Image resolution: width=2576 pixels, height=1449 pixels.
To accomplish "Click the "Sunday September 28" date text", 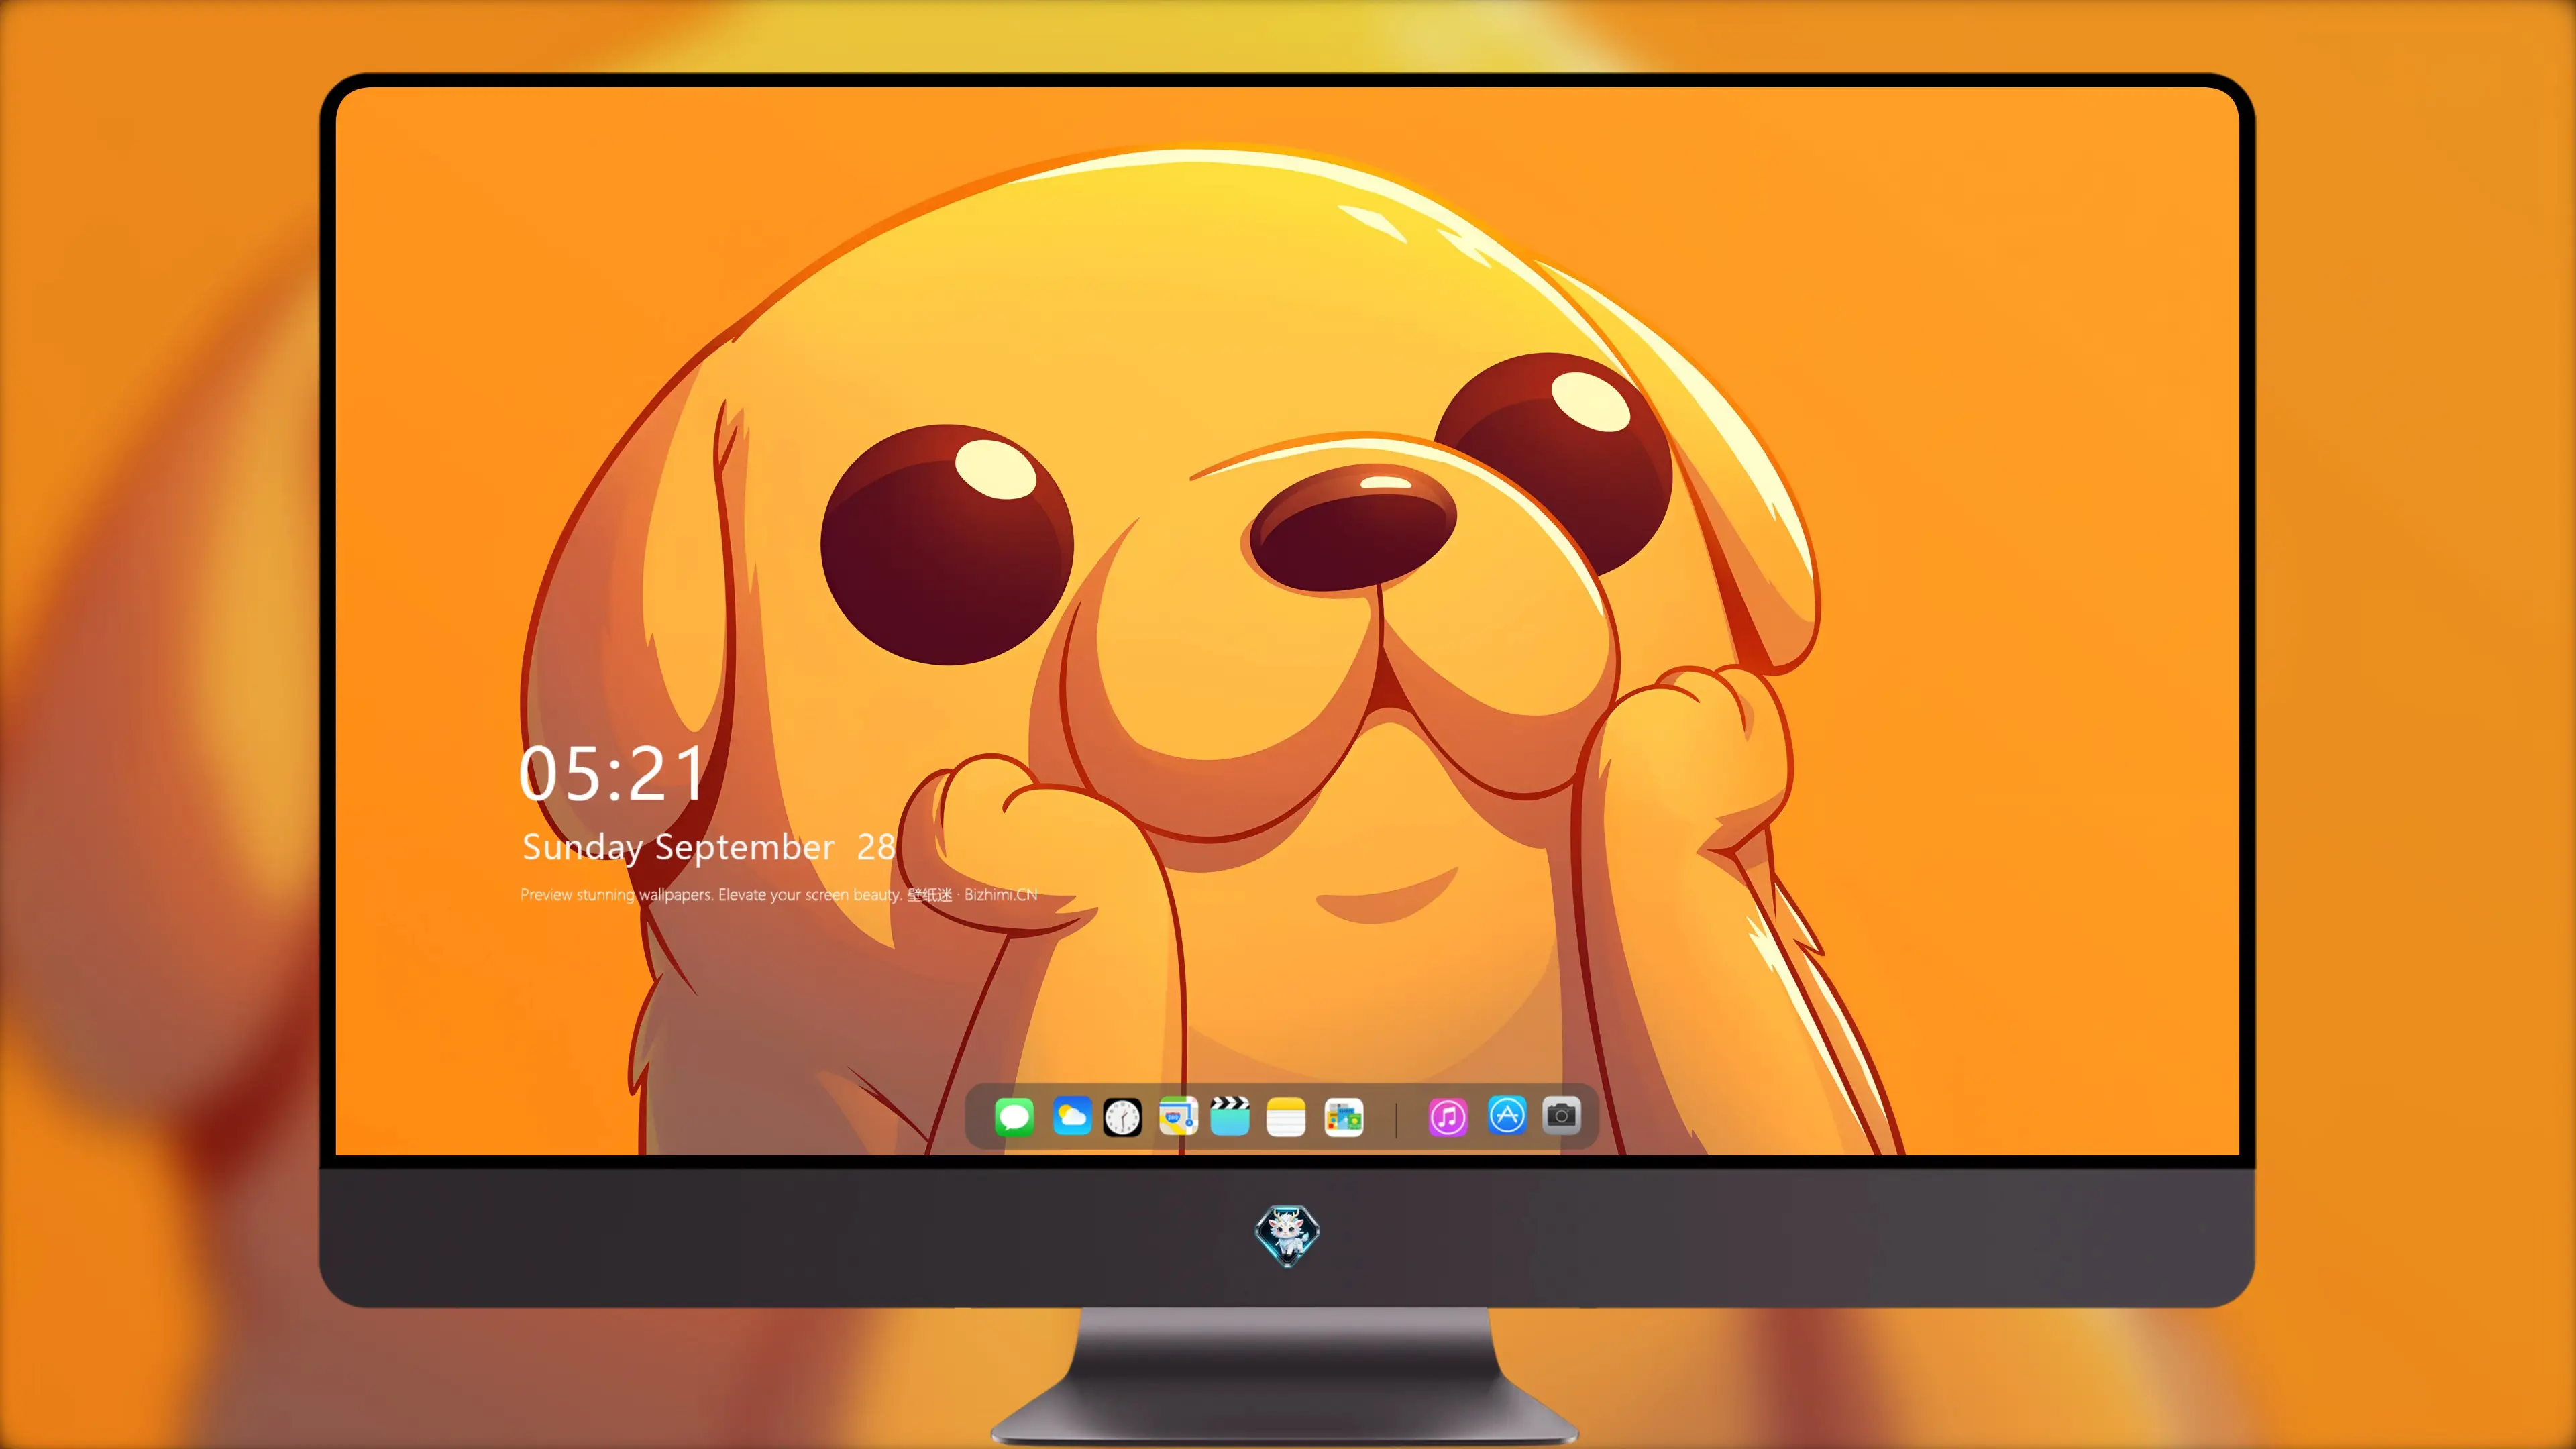I will [709, 848].
